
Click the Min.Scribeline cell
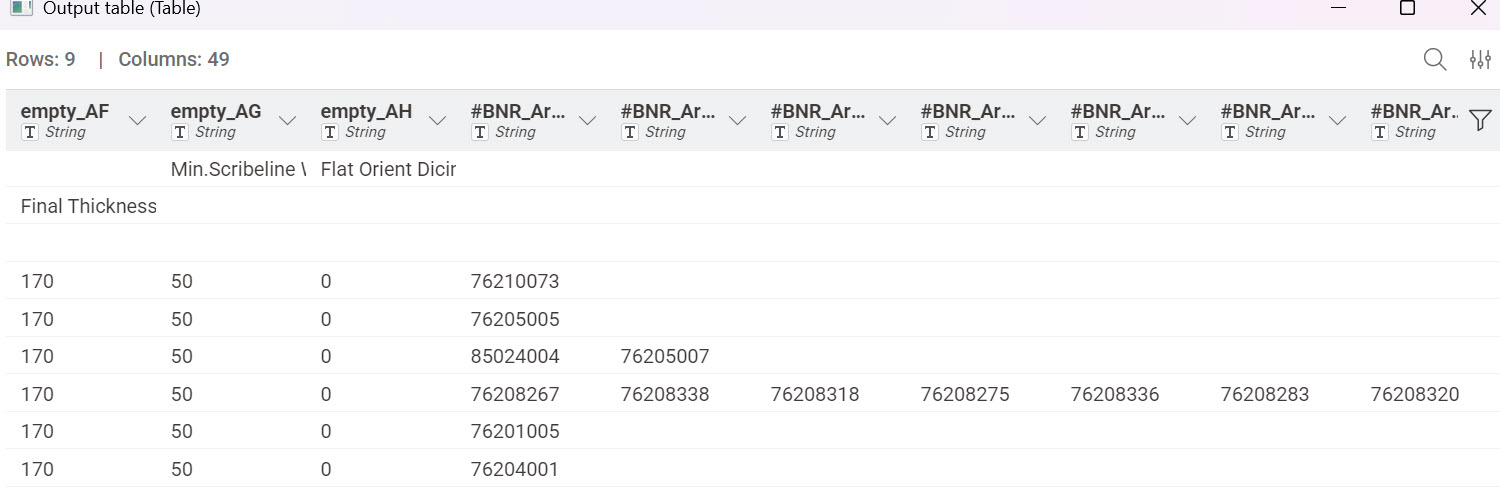pyautogui.click(x=238, y=169)
